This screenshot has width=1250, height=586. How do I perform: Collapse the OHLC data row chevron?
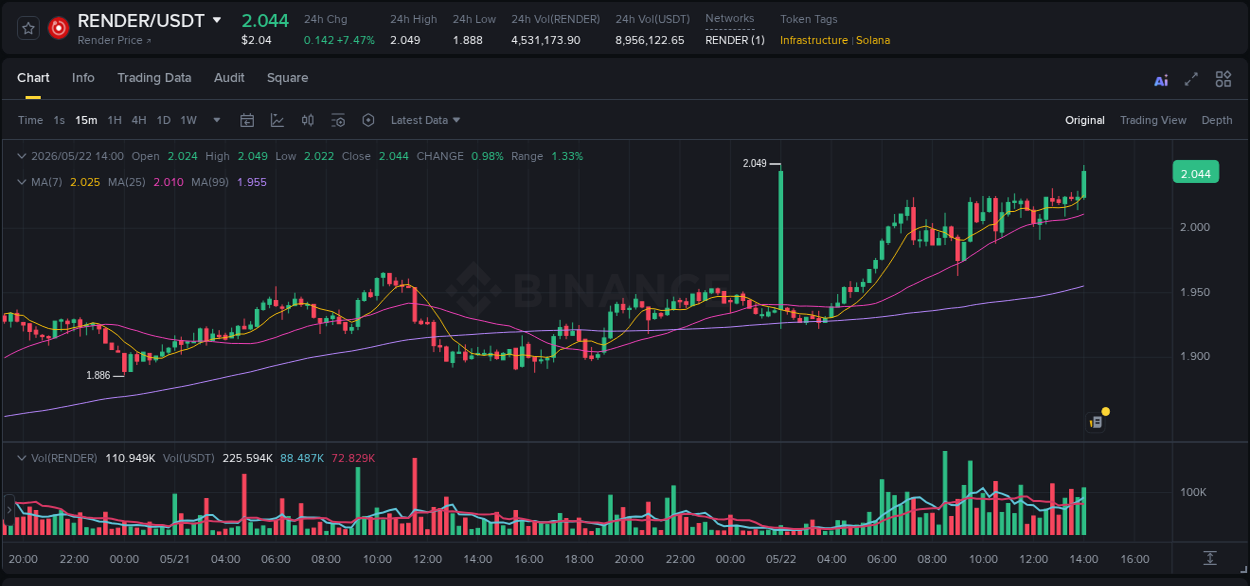click(22, 156)
